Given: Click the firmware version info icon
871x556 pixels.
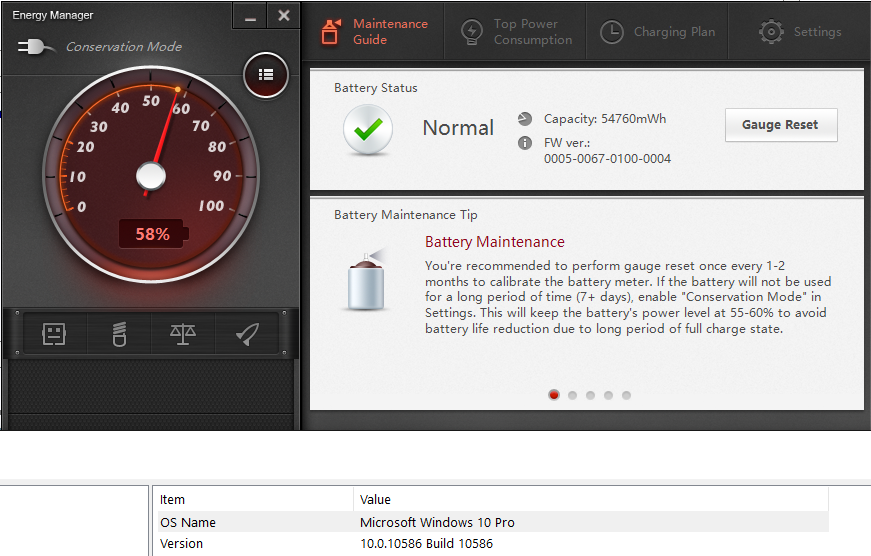Looking at the screenshot, I should (525, 143).
